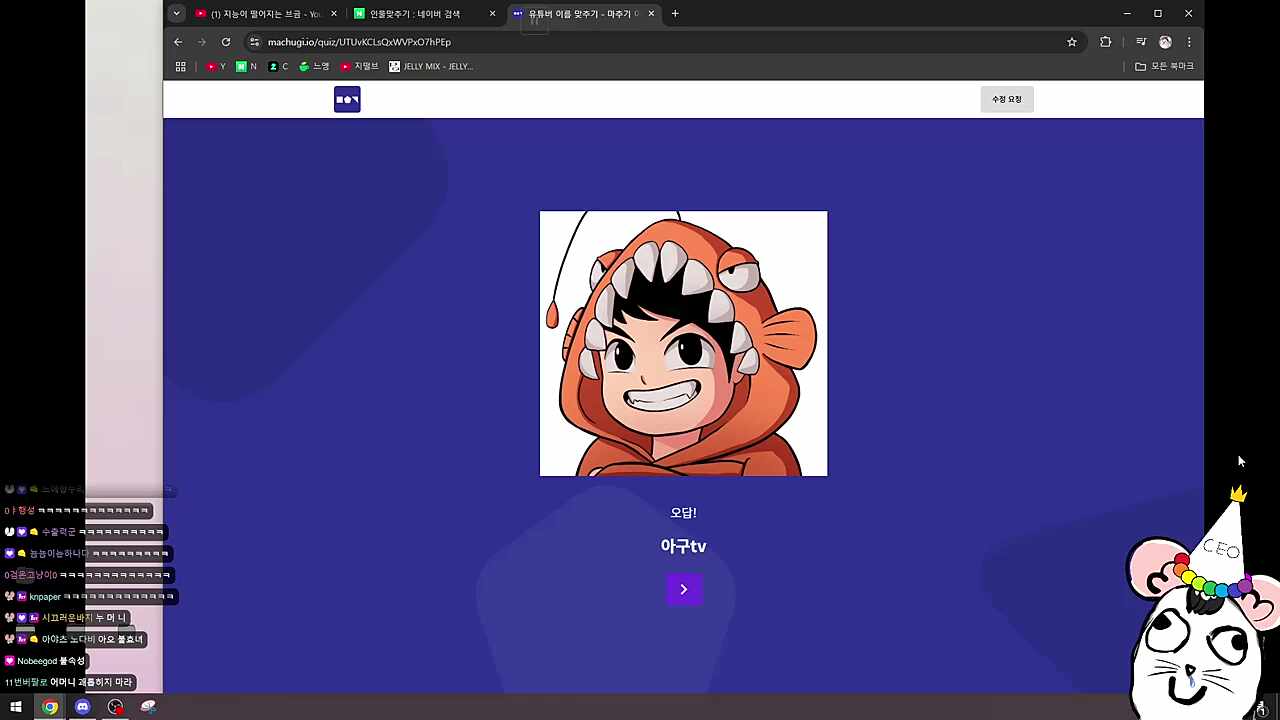Select the 유튜버 이름 맞추기 tab
Image resolution: width=1280 pixels, height=720 pixels.
tap(581, 14)
